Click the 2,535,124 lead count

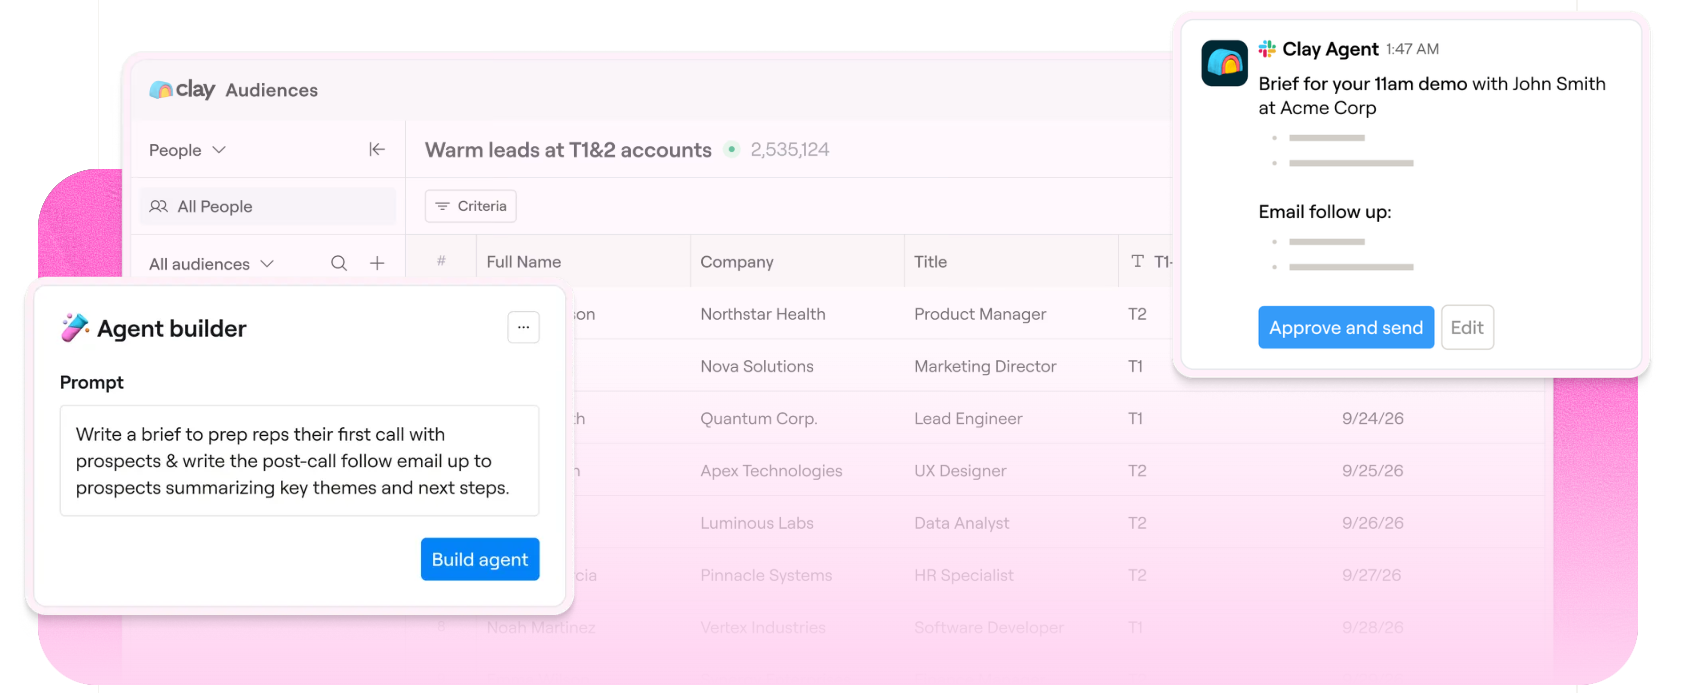[790, 149]
